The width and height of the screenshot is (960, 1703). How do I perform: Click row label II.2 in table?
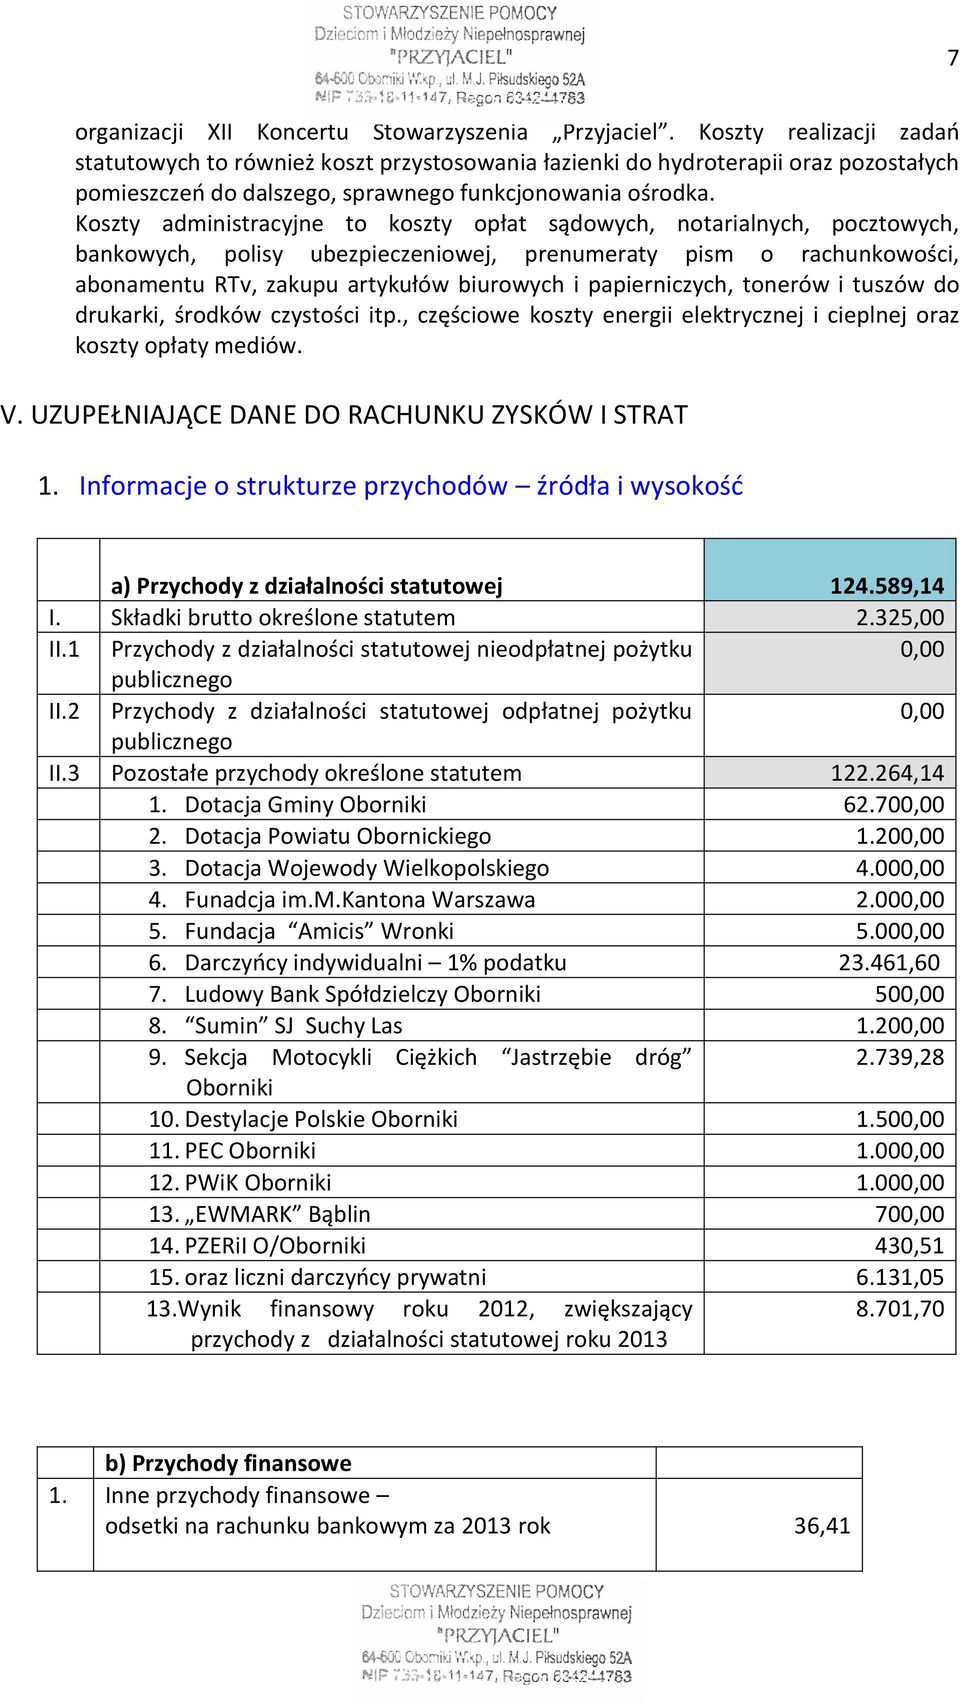tap(64, 712)
